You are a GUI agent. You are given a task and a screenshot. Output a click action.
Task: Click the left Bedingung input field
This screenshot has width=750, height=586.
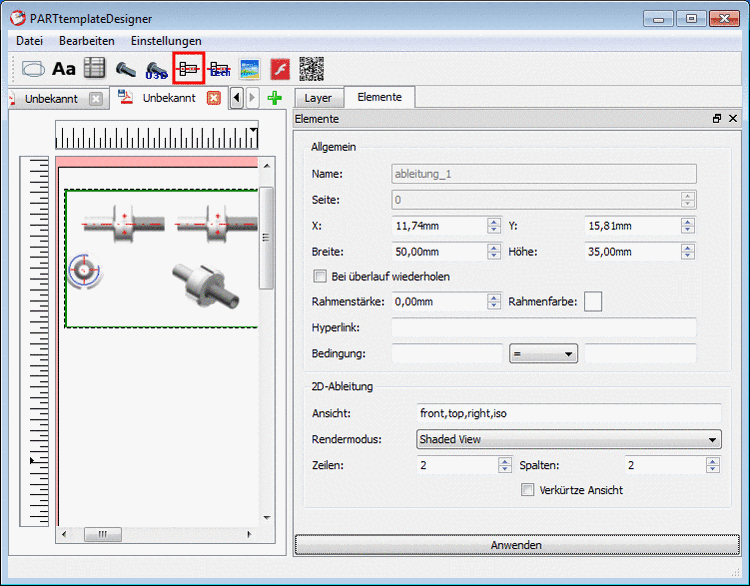pos(447,354)
